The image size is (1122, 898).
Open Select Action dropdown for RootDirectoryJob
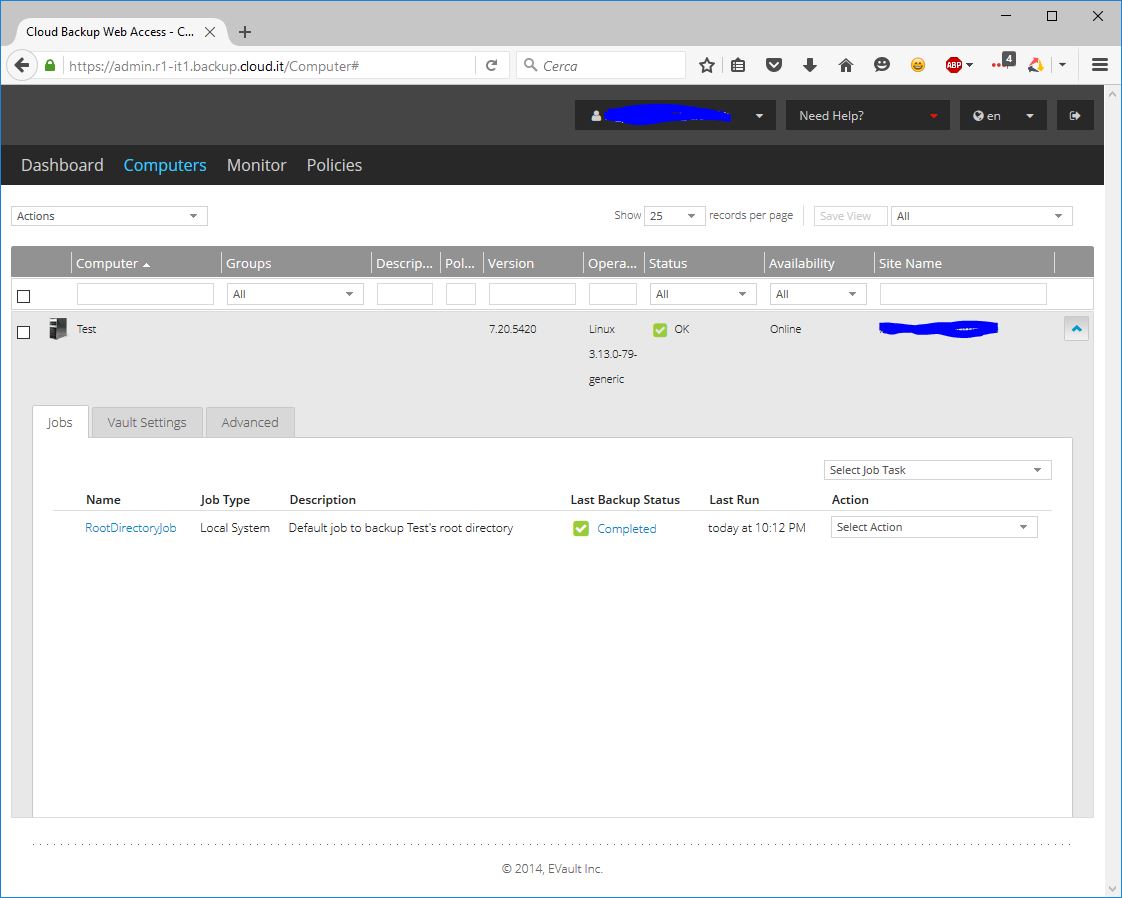(934, 527)
